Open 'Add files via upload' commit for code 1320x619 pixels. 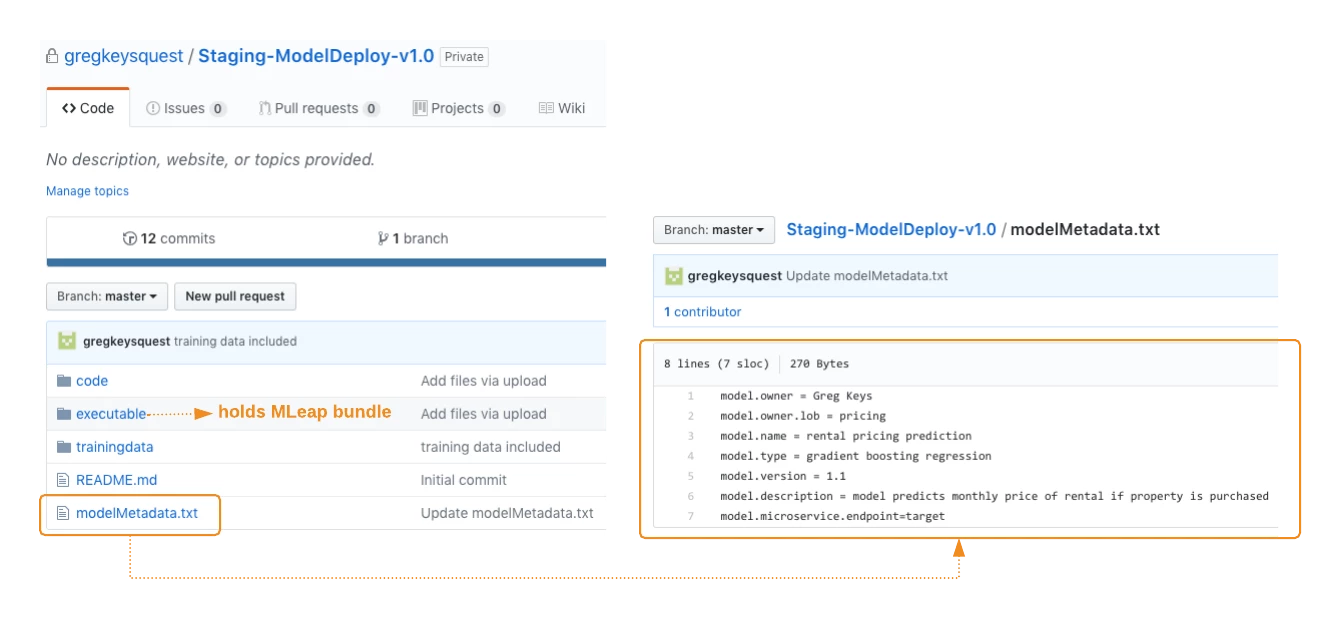tap(484, 381)
